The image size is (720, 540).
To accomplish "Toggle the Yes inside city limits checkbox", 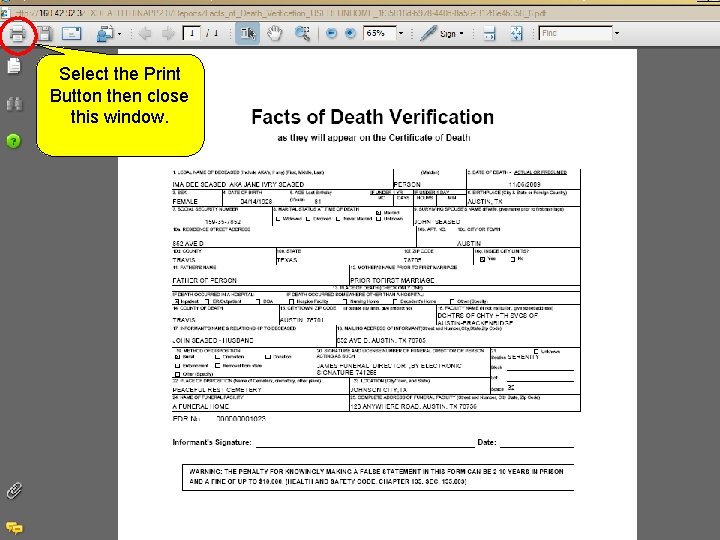I will tap(482, 259).
